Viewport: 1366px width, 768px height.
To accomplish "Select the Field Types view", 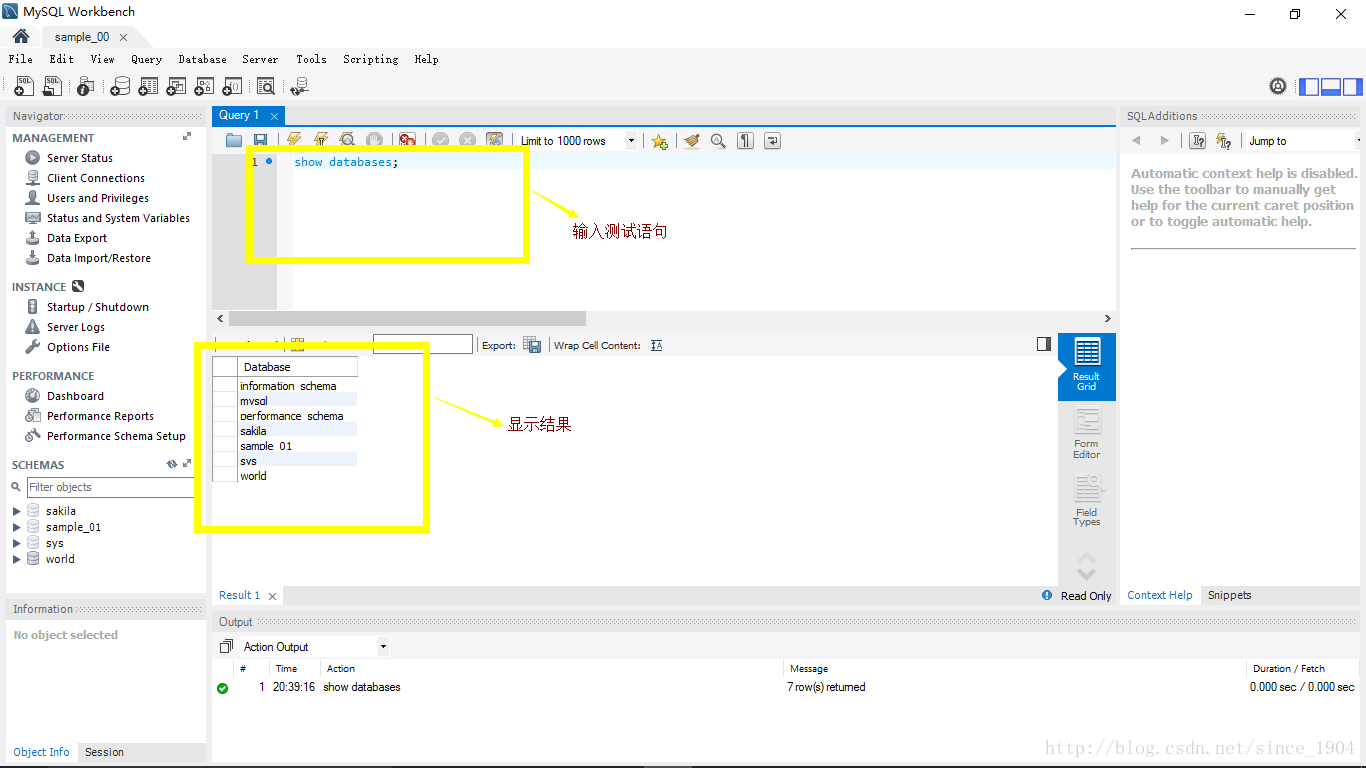I will point(1086,501).
